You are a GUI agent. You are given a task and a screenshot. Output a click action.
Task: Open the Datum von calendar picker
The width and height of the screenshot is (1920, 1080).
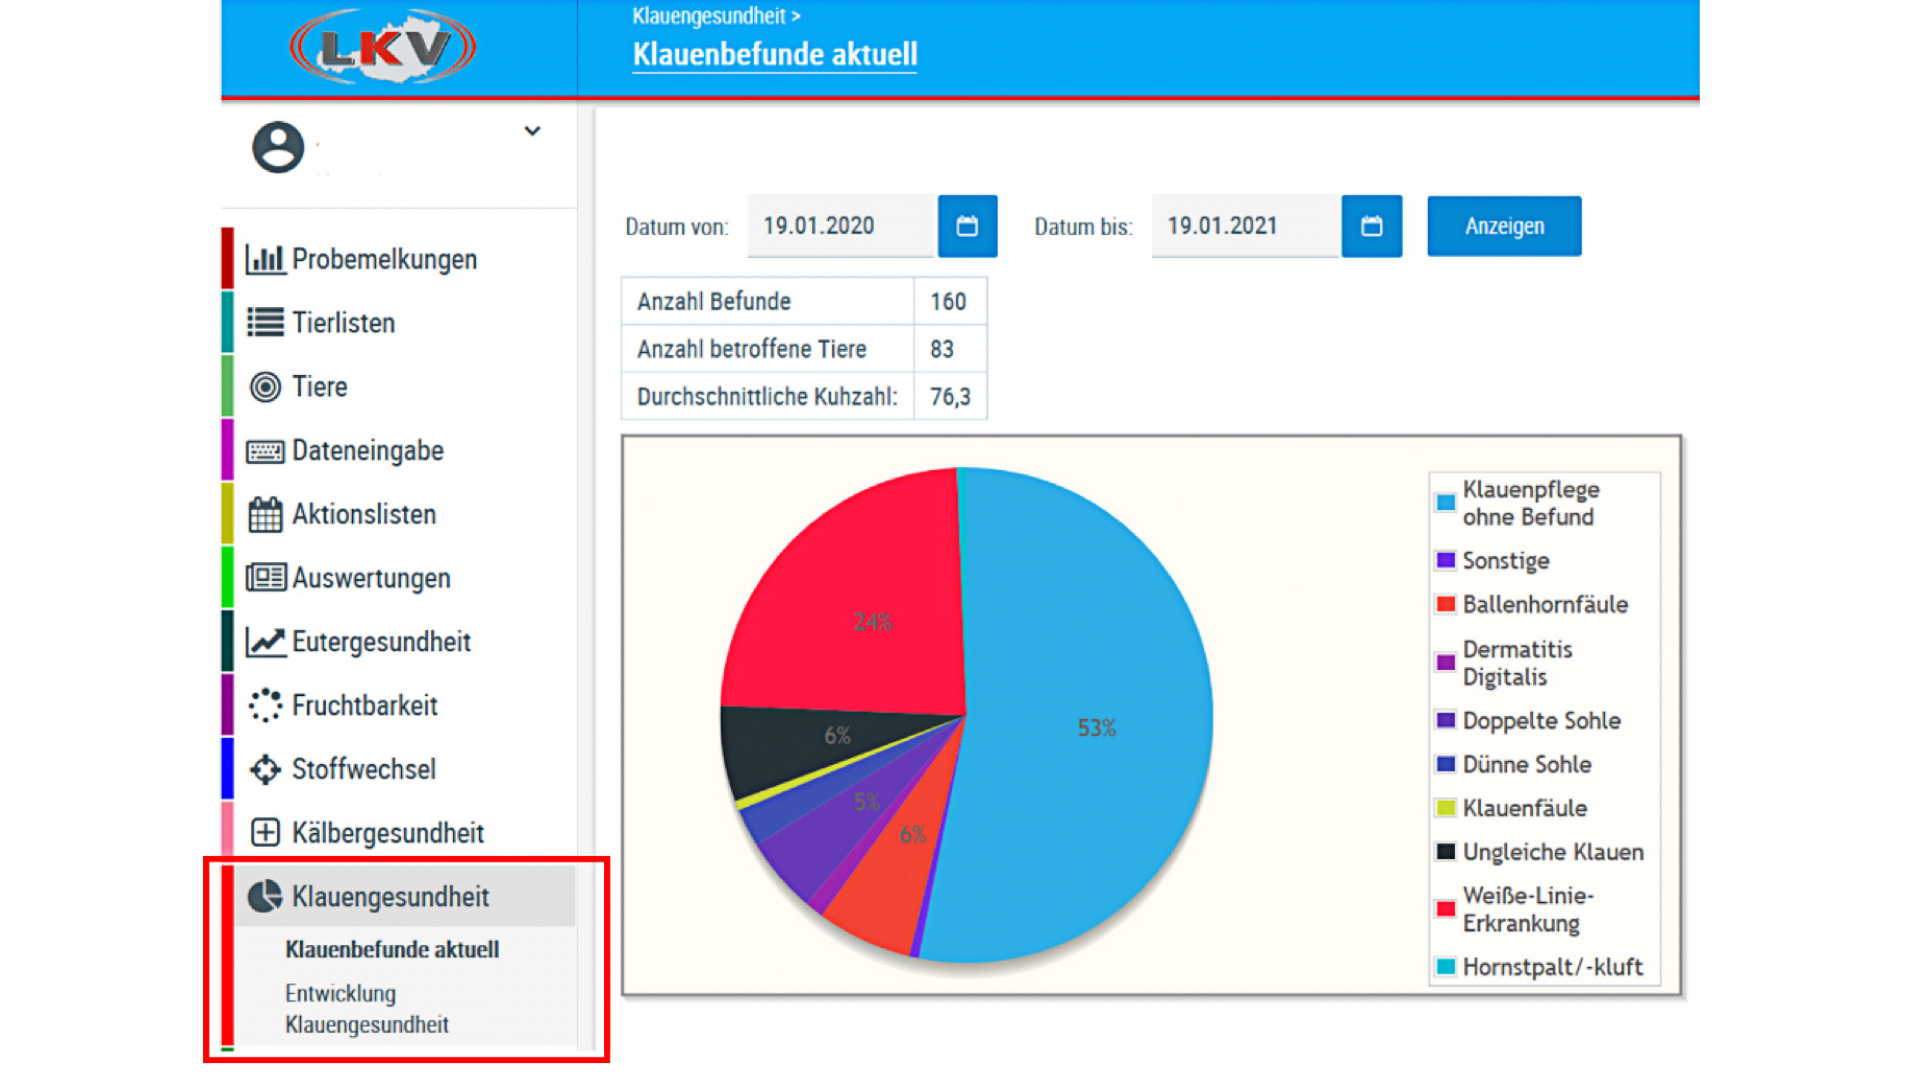(967, 226)
